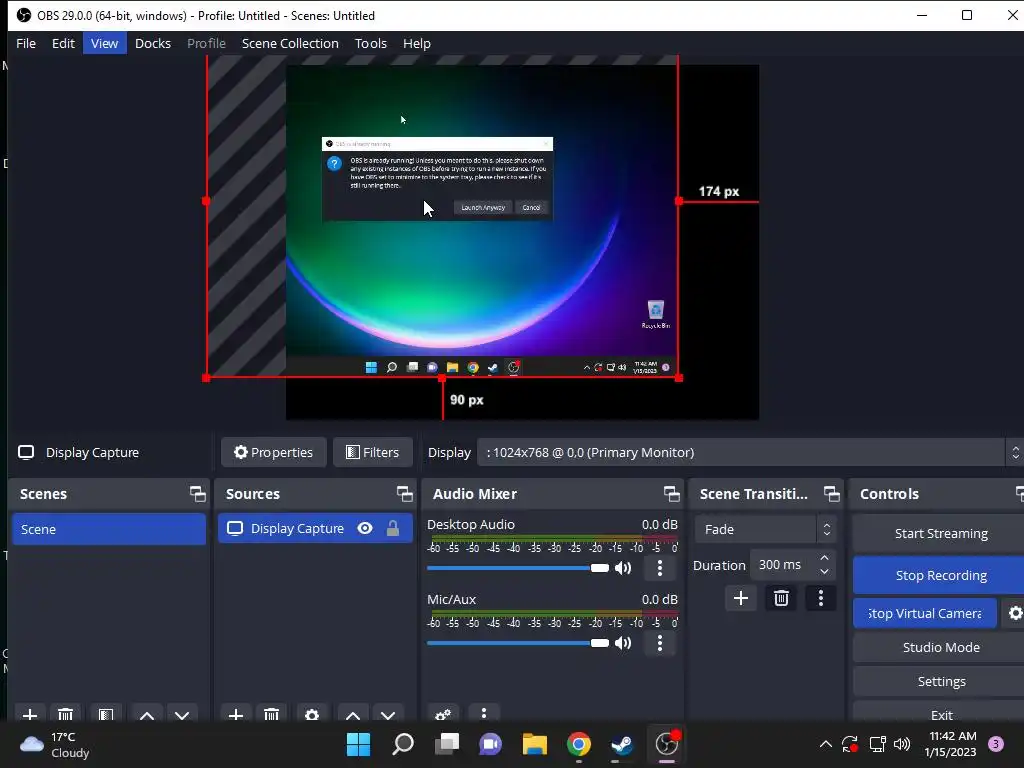Open Mic/Aux options menu
The width and height of the screenshot is (1024, 768).
660,643
